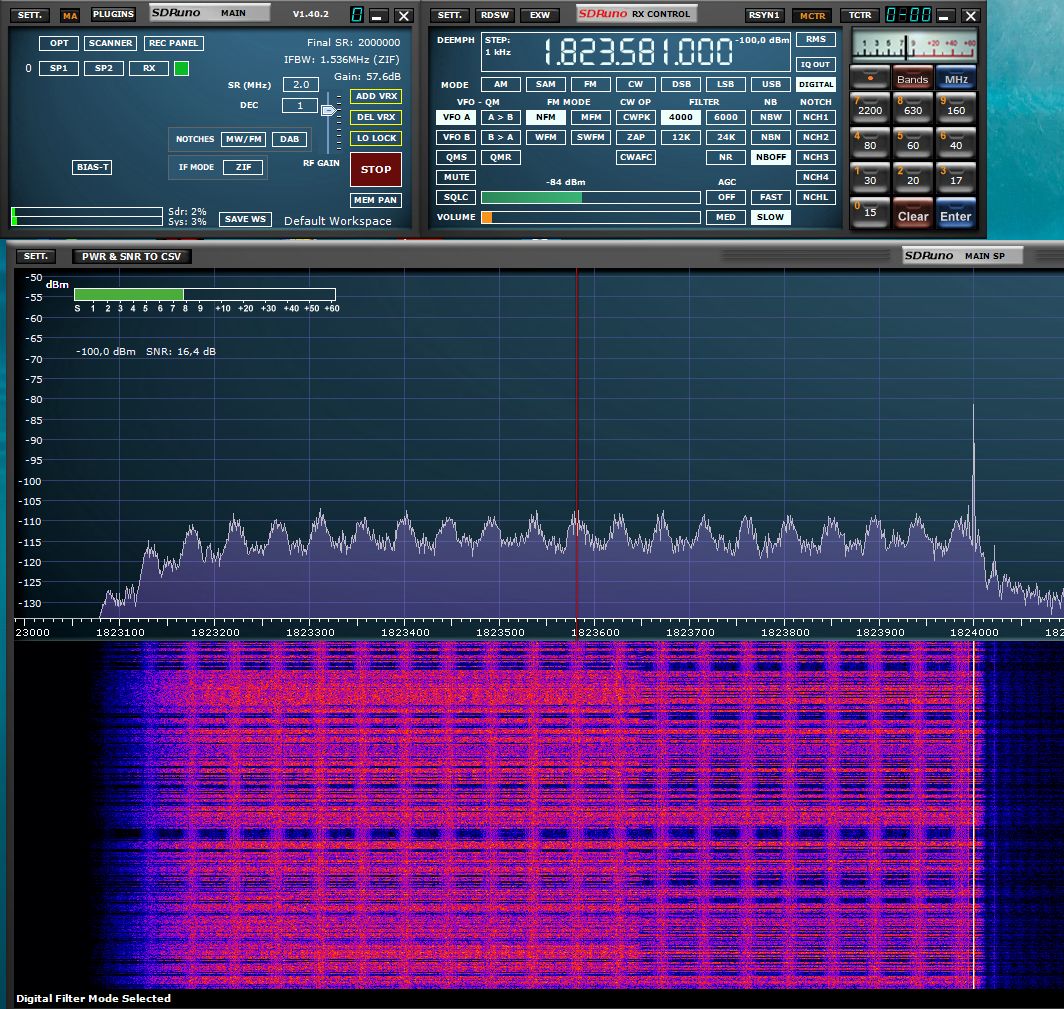
Task: Open the MEM PAN panel
Action: (375, 200)
